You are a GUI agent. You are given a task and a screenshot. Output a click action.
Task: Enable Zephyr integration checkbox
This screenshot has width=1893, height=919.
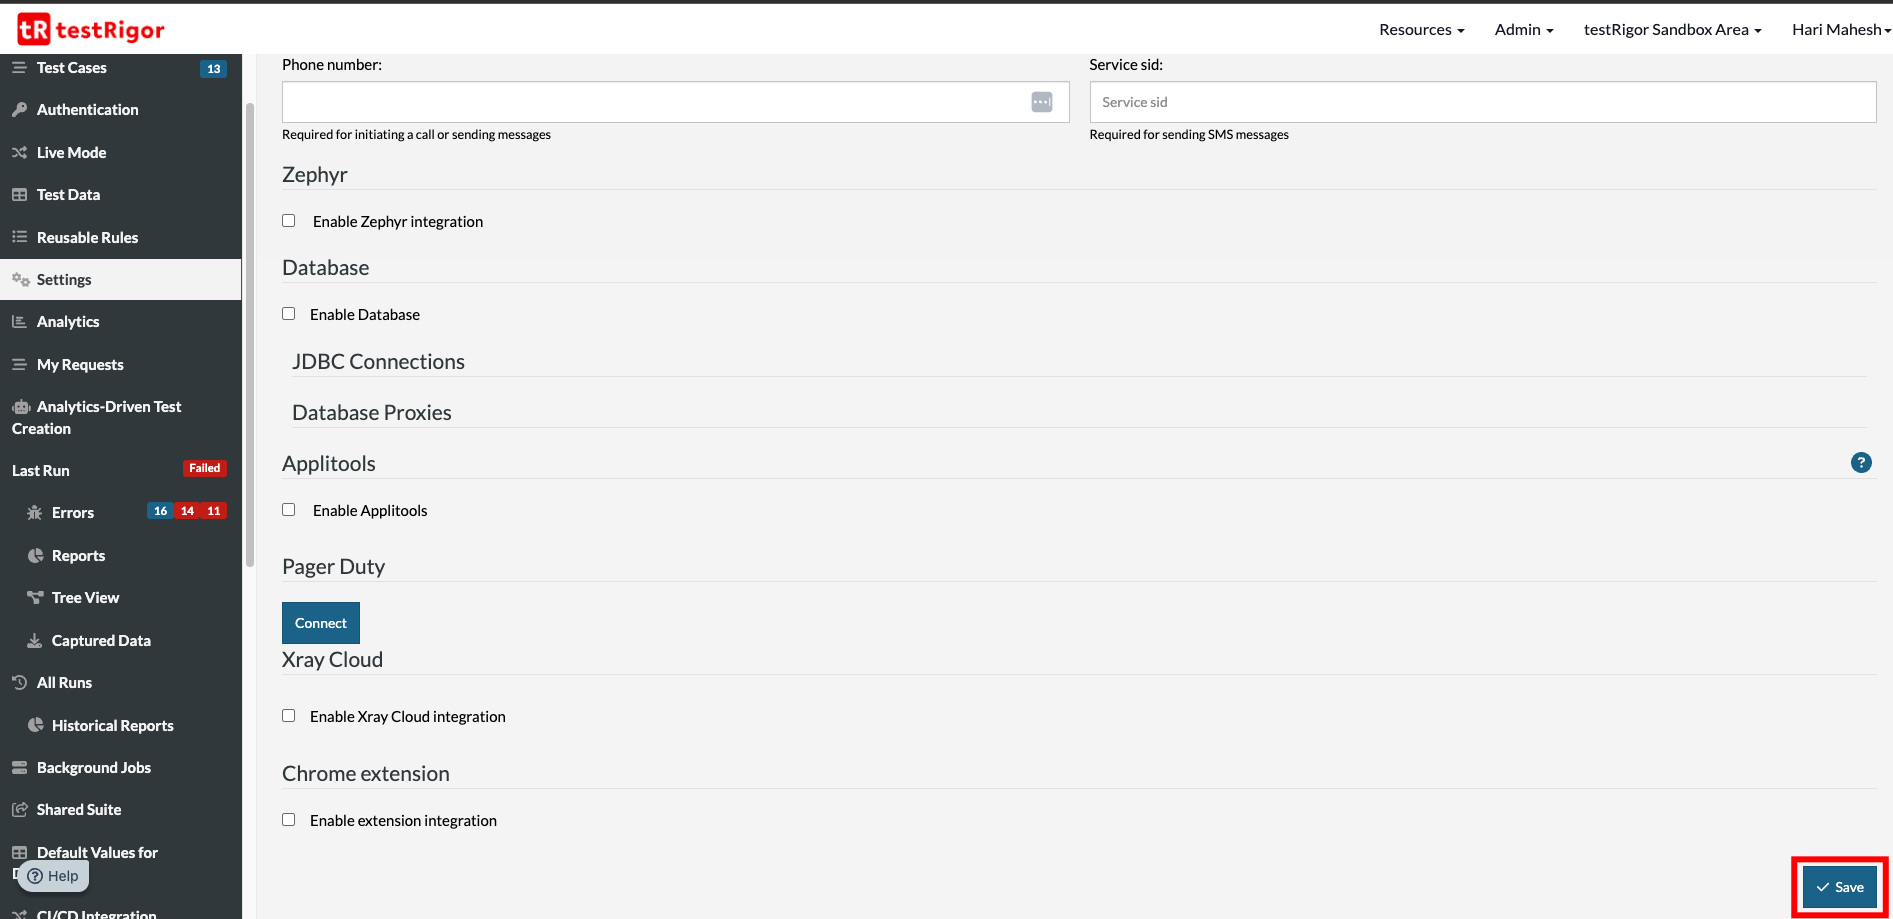(x=289, y=221)
